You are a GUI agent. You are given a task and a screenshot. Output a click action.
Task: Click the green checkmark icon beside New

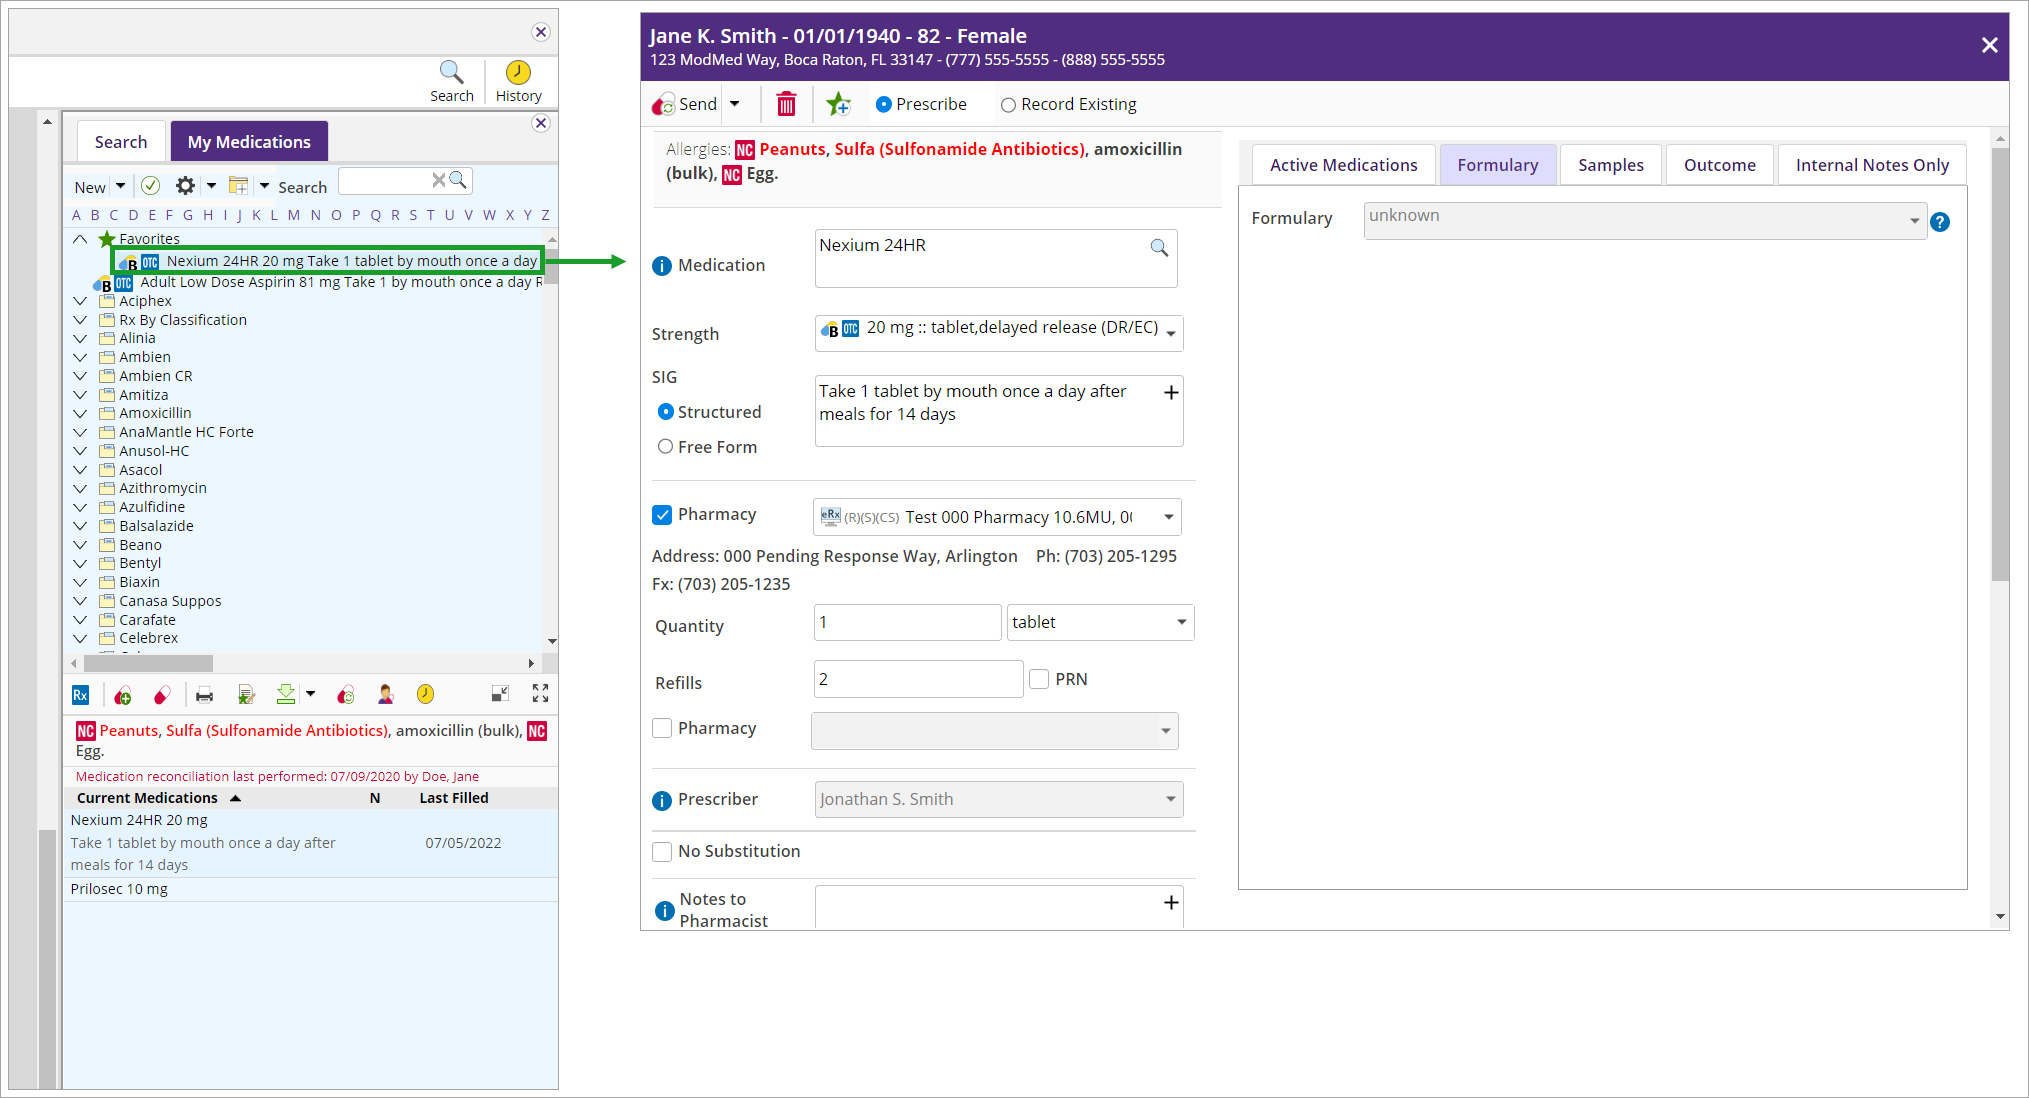tap(151, 185)
